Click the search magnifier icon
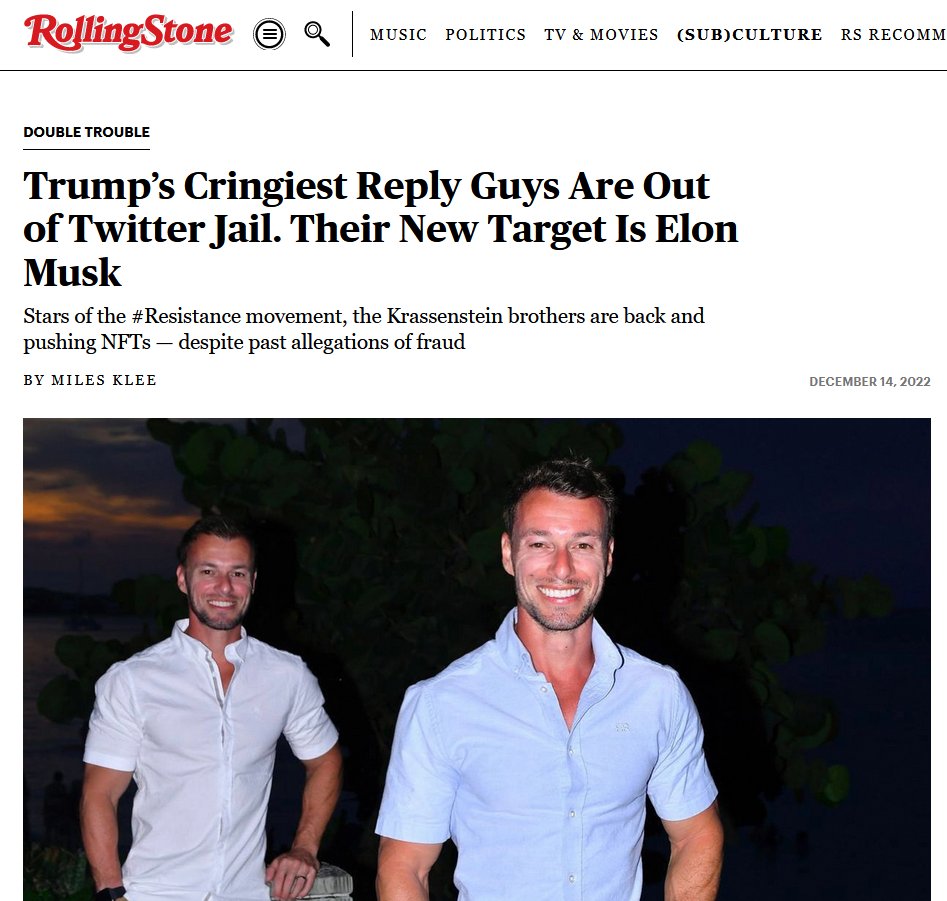The image size is (947, 901). point(316,34)
